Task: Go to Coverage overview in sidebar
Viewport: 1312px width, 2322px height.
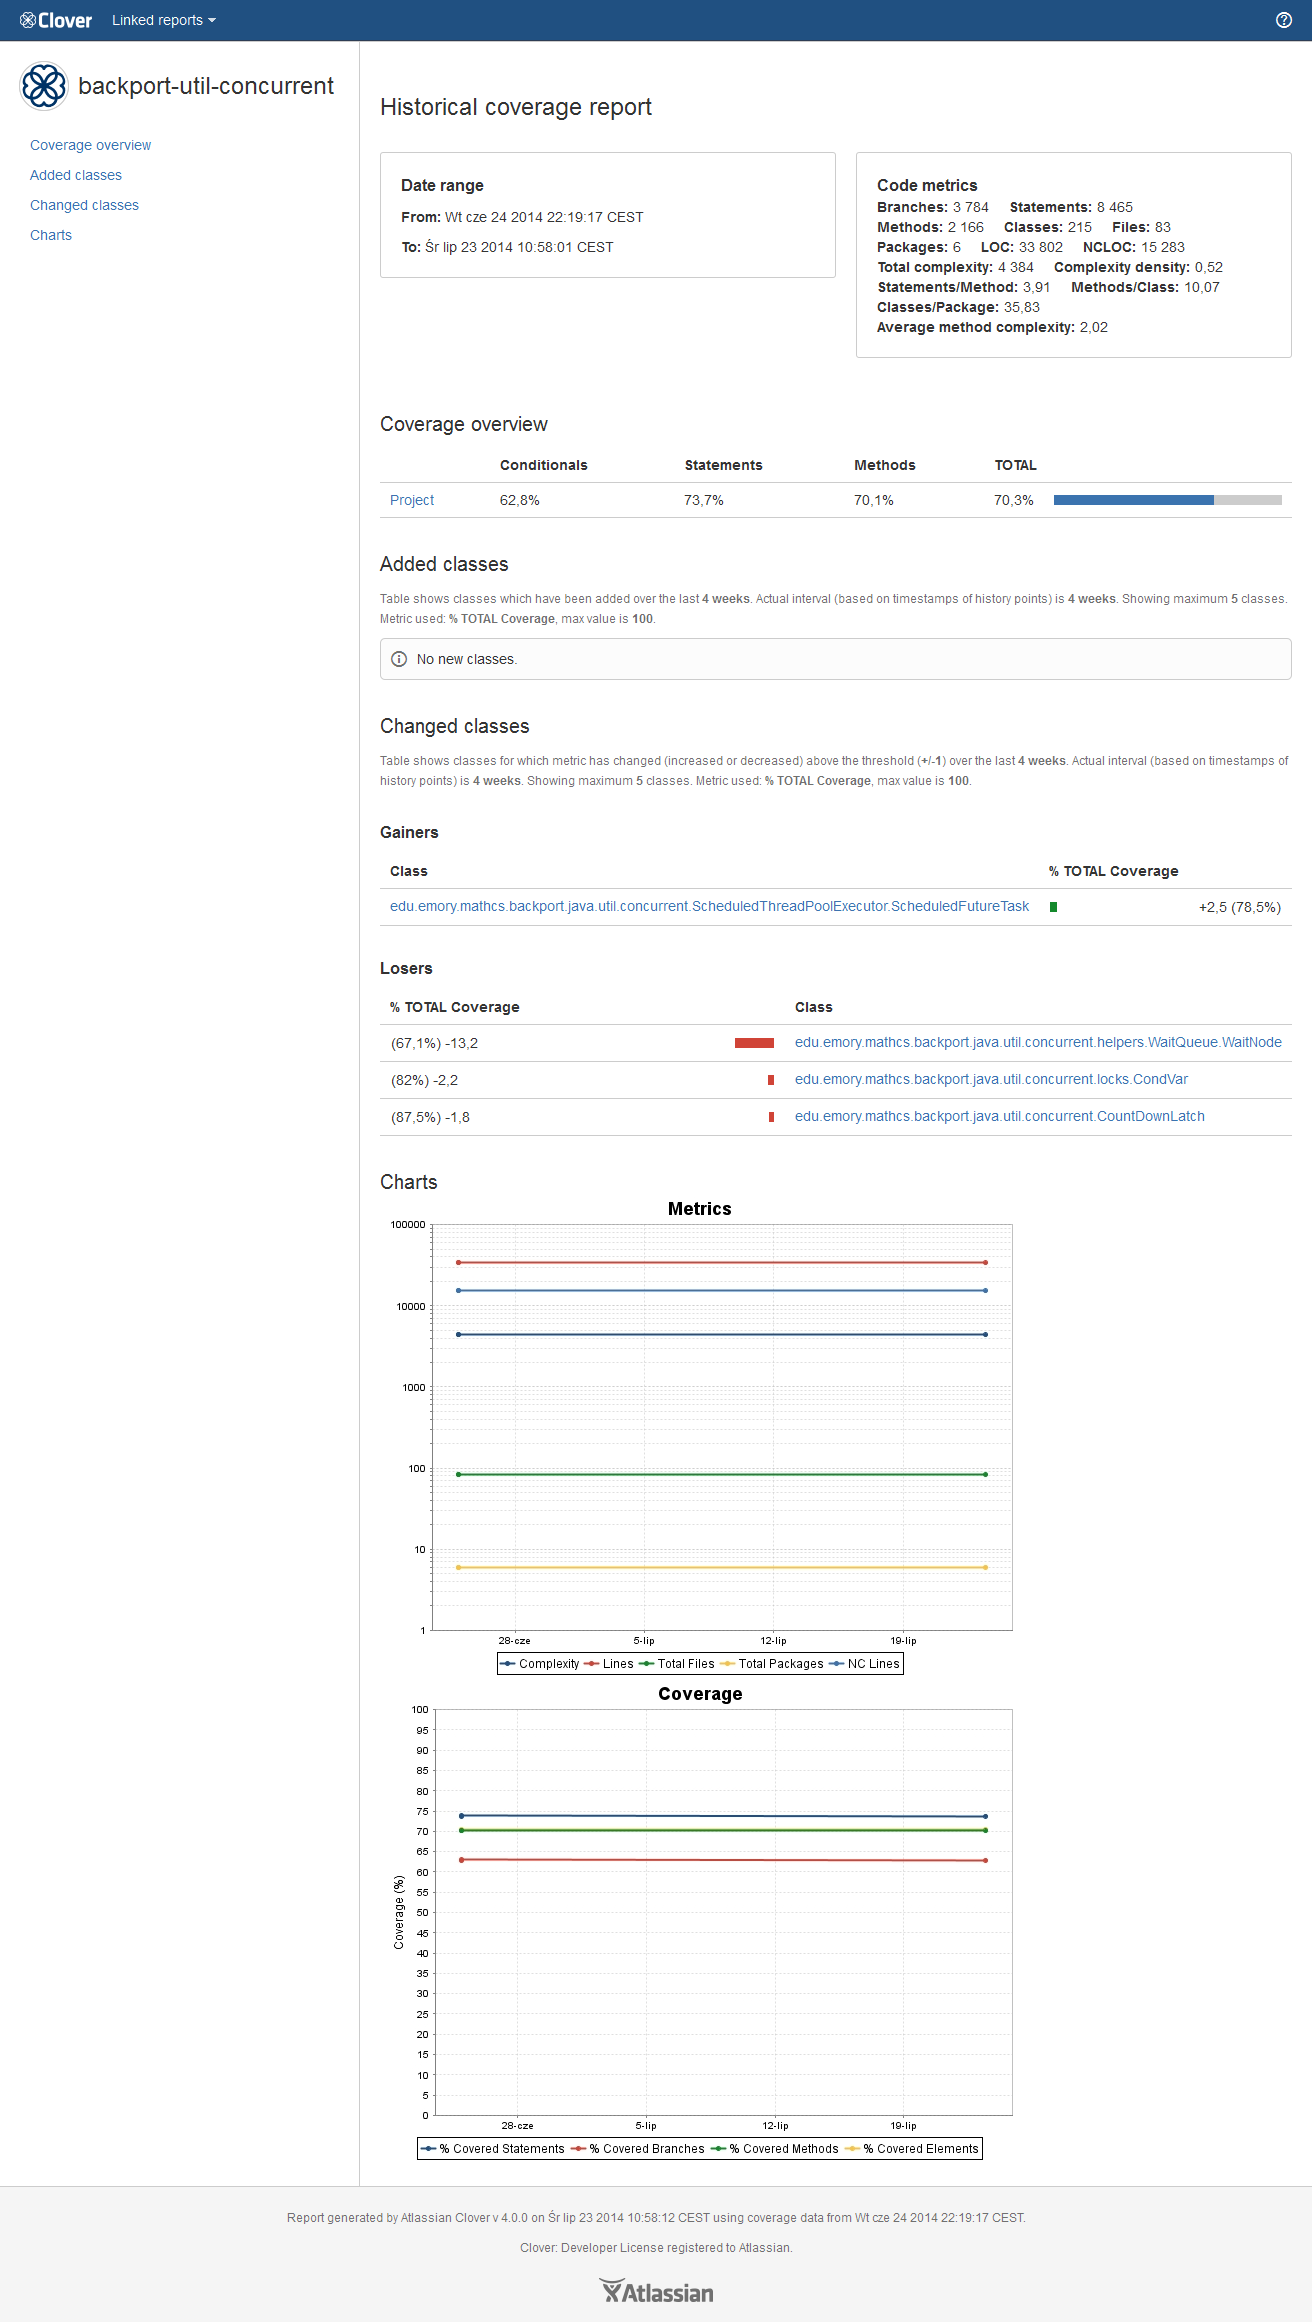Action: [90, 145]
